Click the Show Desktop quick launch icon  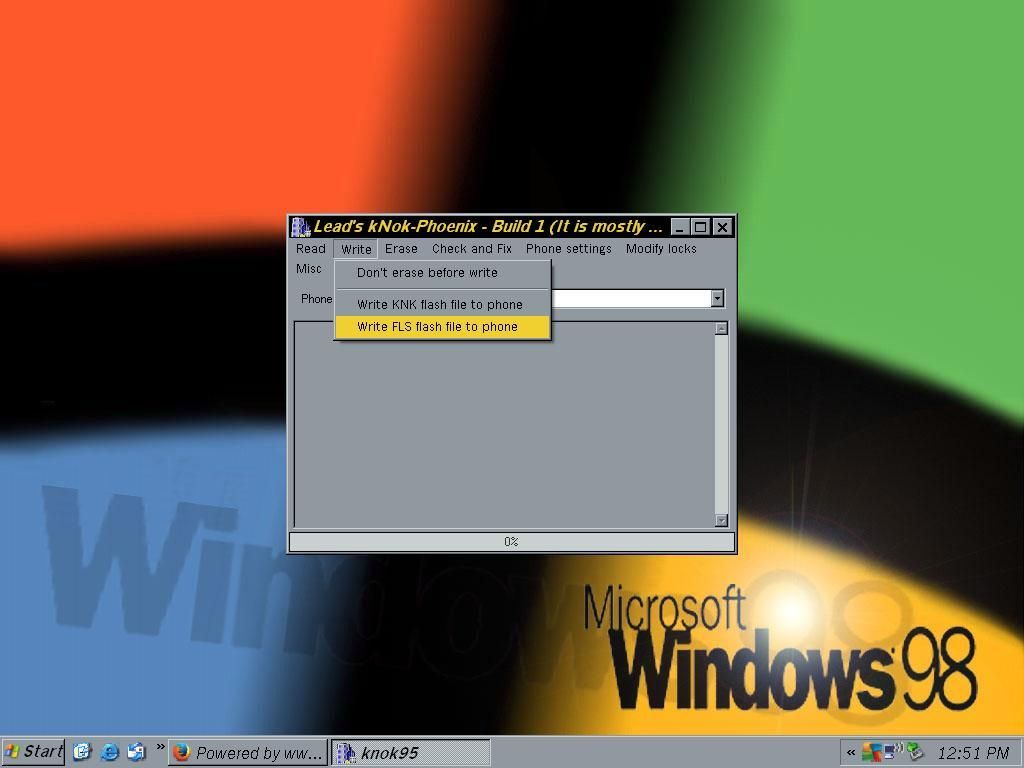pos(82,752)
